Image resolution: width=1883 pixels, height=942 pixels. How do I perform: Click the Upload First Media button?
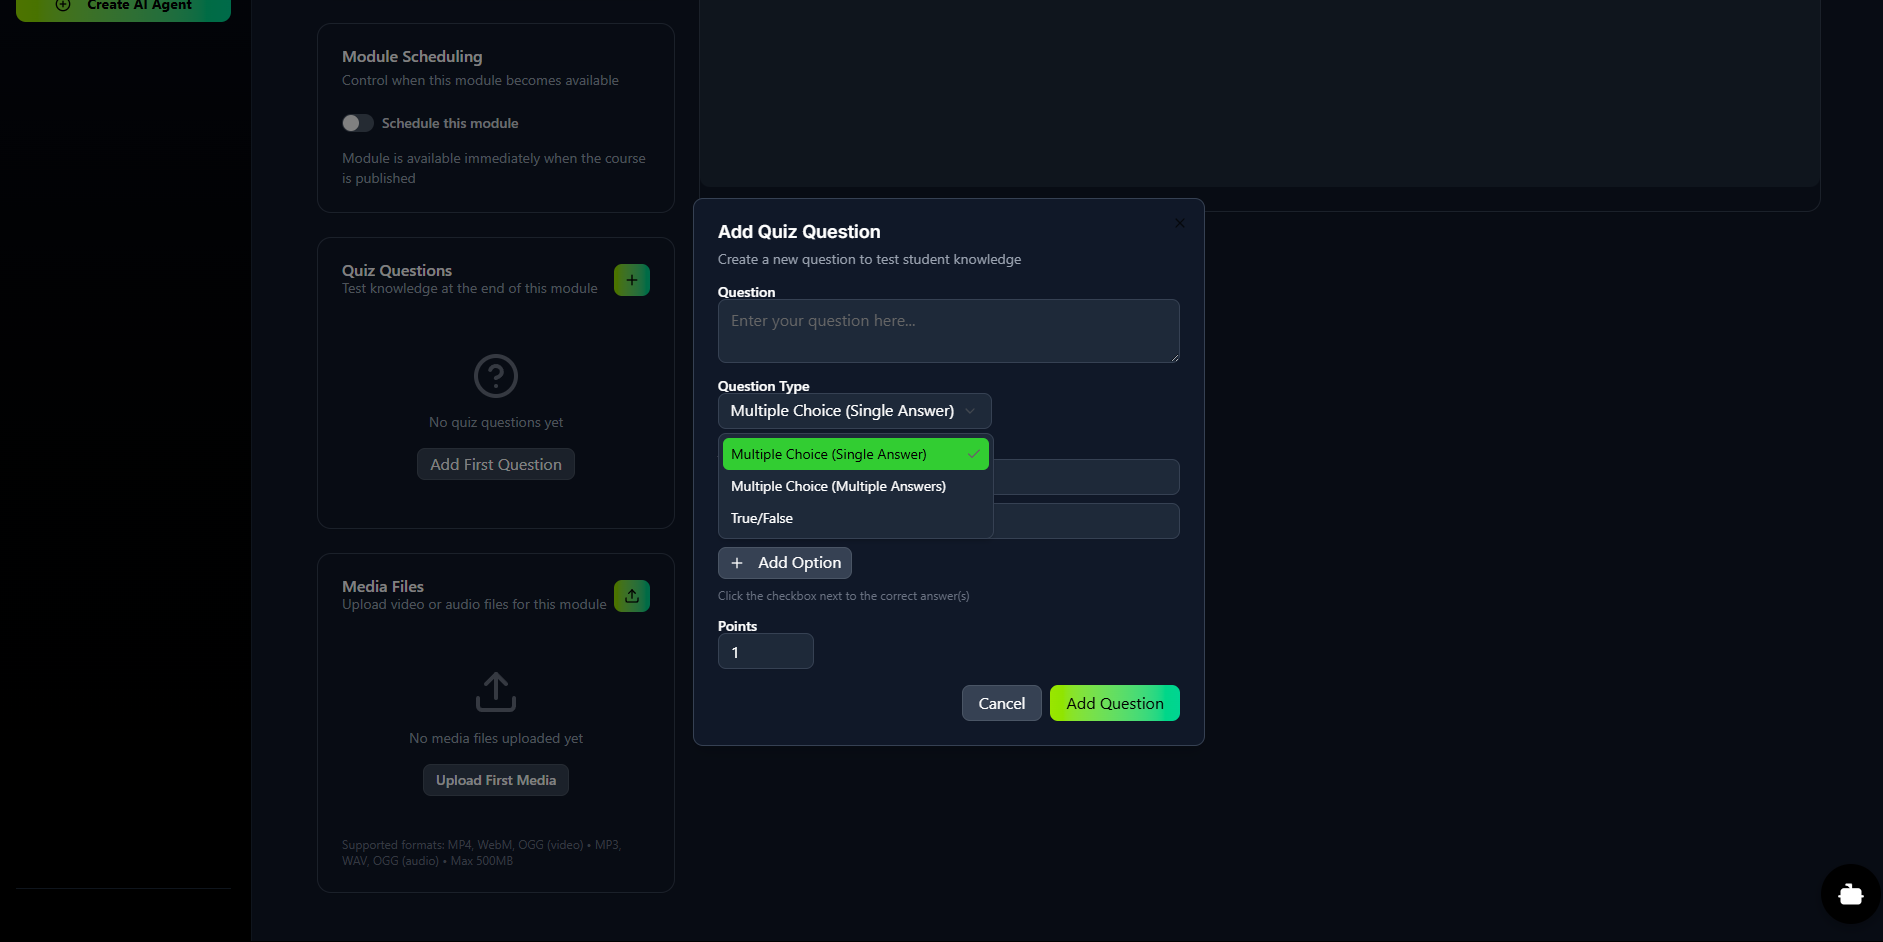point(496,780)
